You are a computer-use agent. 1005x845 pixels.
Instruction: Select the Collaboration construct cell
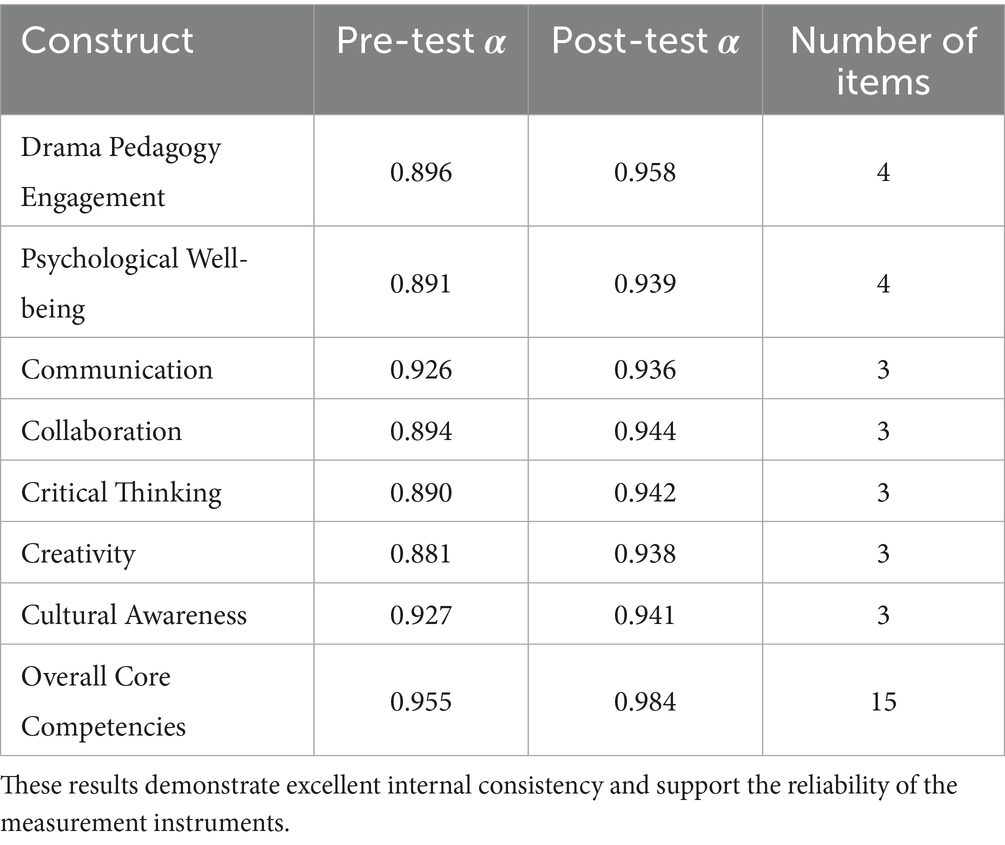click(x=102, y=431)
